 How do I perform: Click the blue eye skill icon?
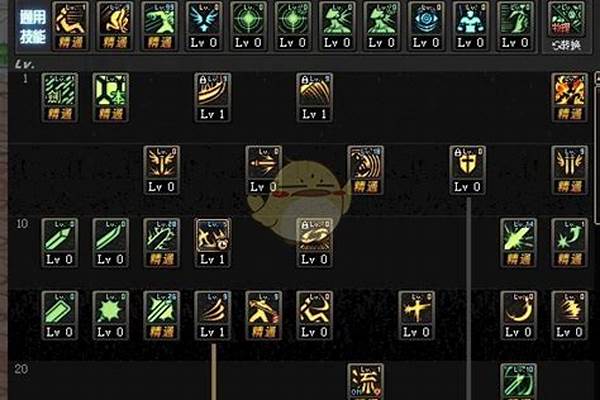(x=426, y=25)
